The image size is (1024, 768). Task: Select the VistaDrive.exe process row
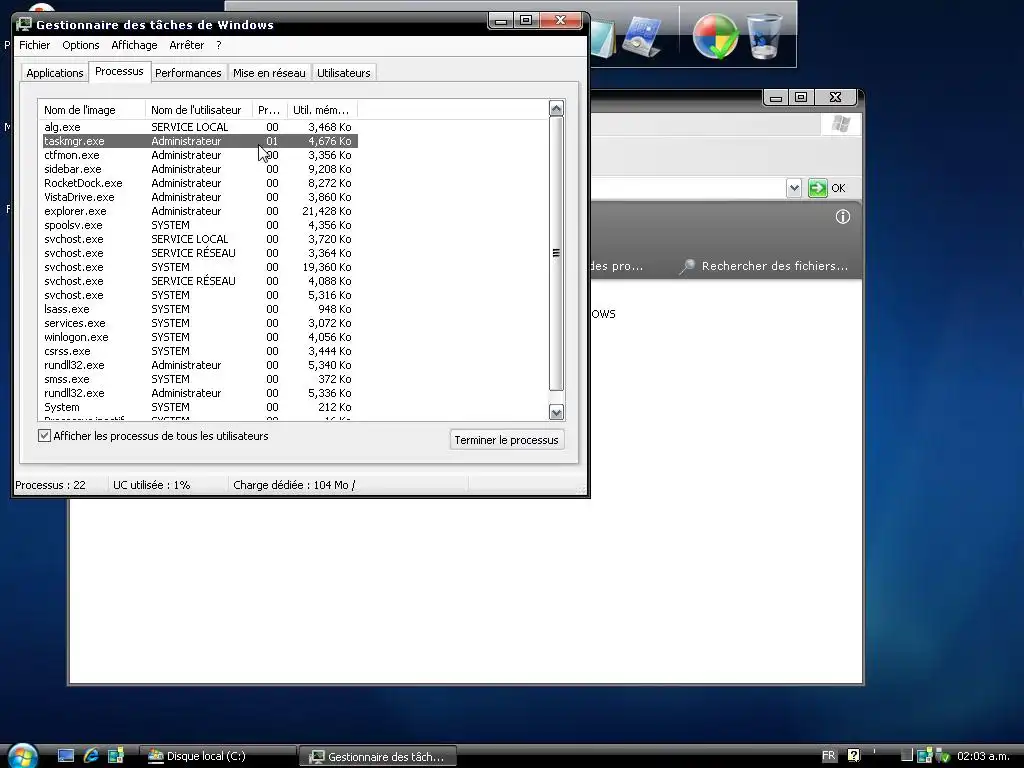tap(199, 197)
